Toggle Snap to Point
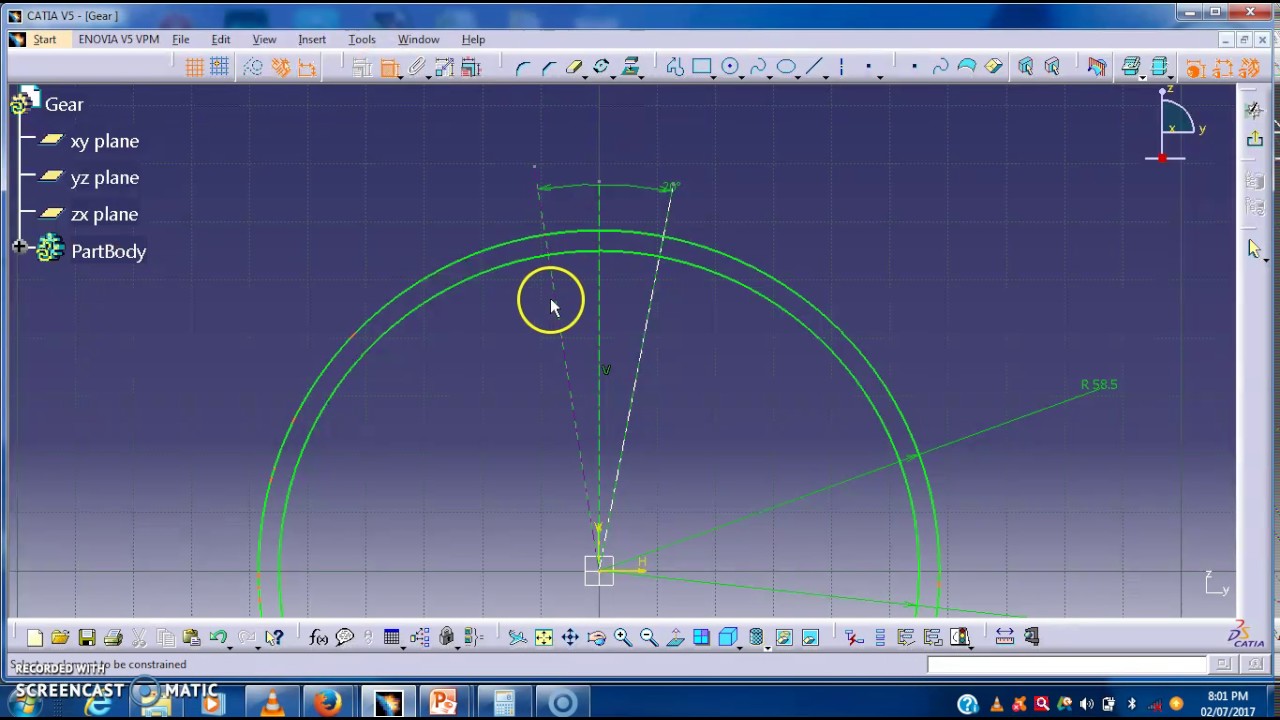This screenshot has width=1280, height=720. coord(220,67)
